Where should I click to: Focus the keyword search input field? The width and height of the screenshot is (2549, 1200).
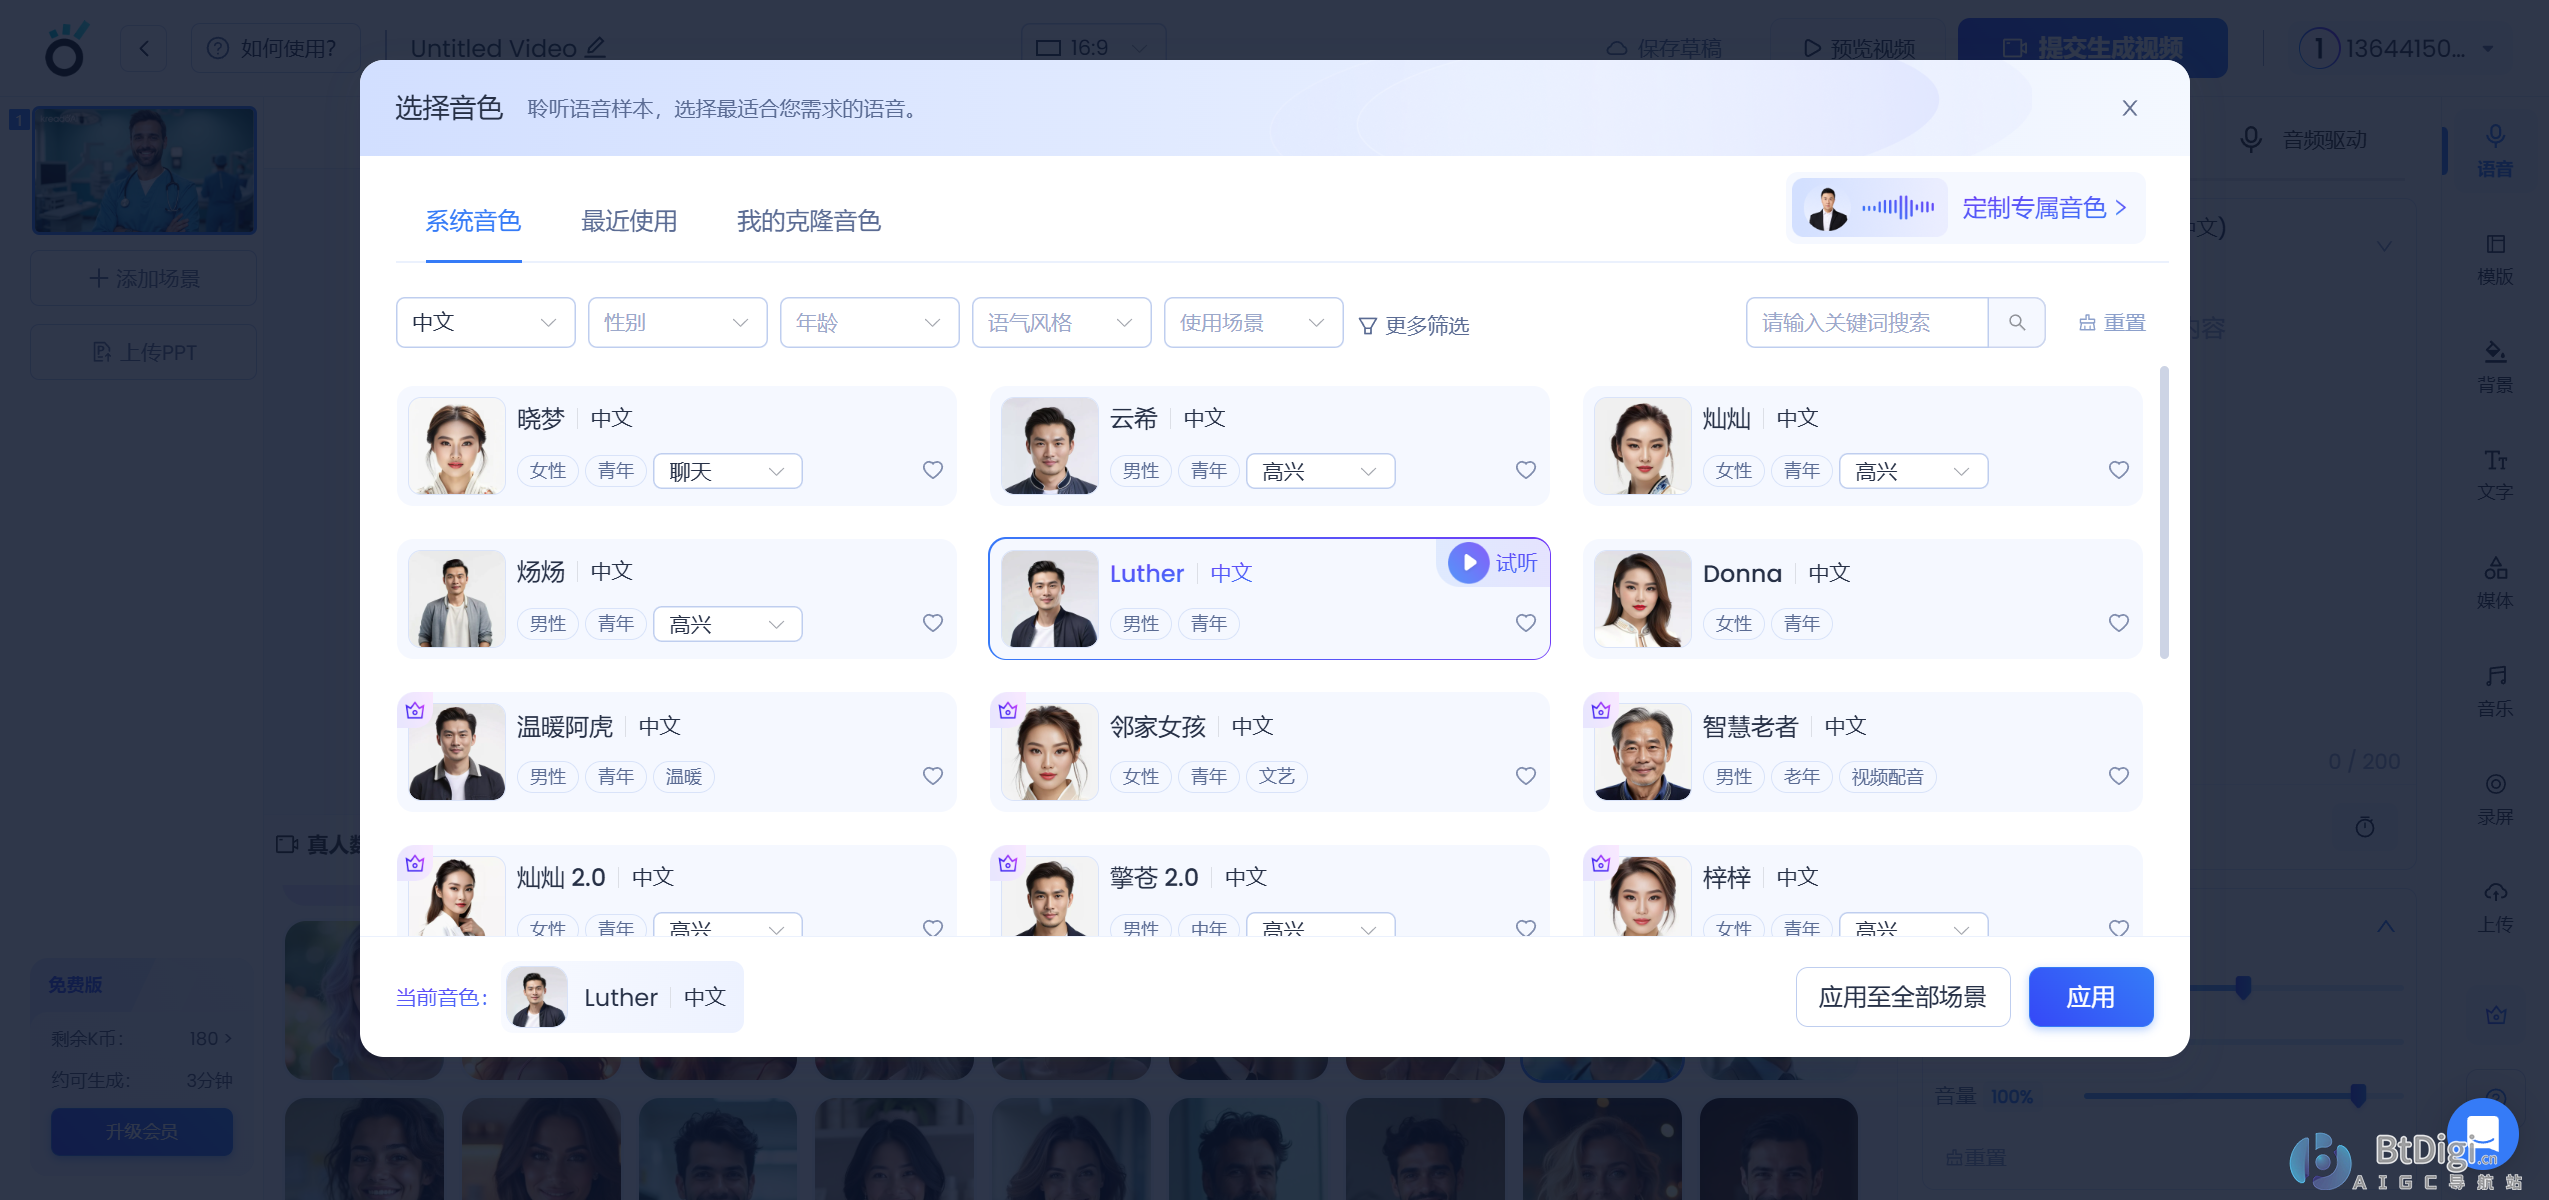click(1867, 322)
